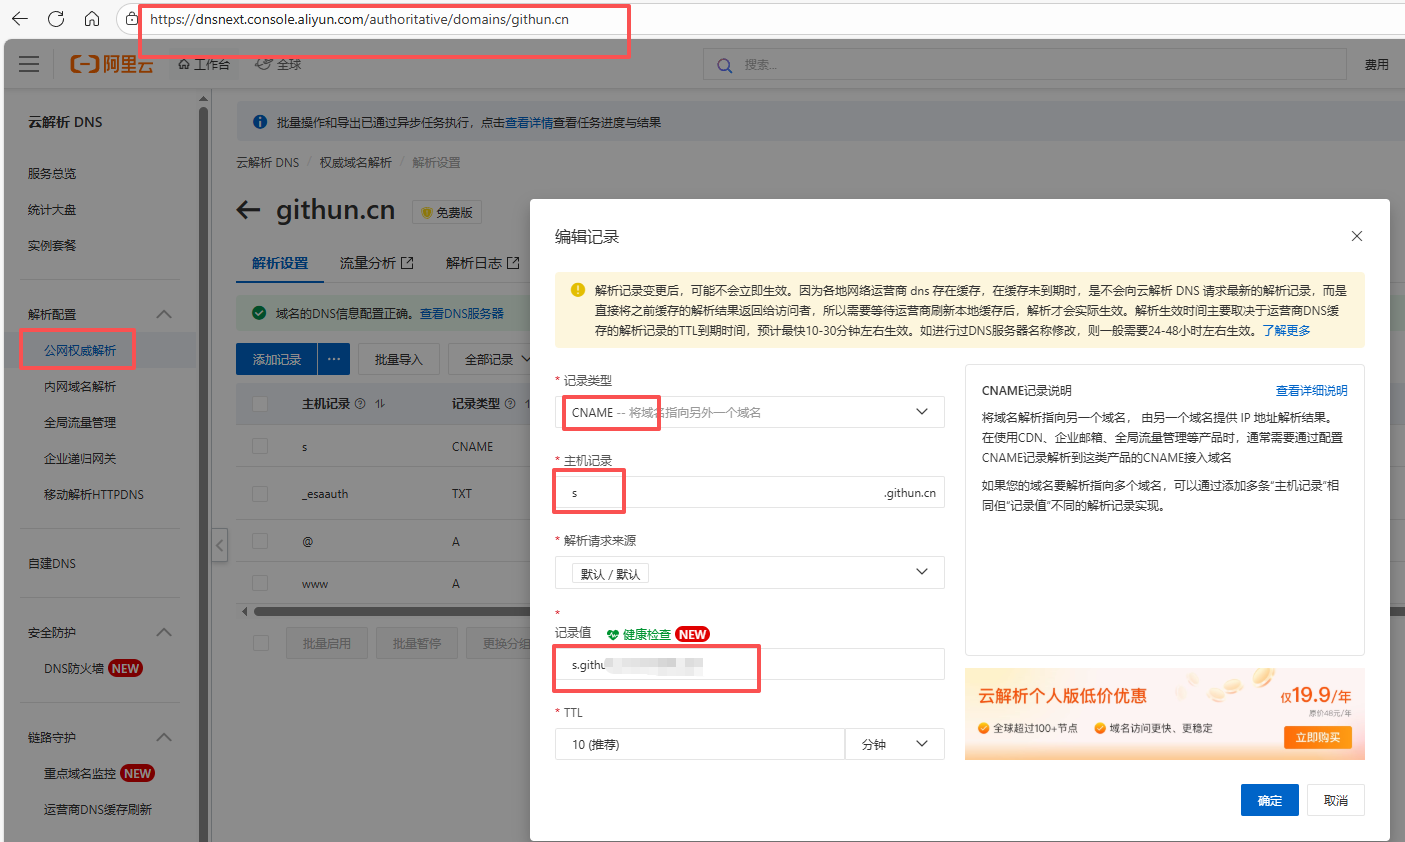Screen dimensions: 1405x842
Task: Select 内网域名解析 in the sidebar
Action: click(80, 386)
